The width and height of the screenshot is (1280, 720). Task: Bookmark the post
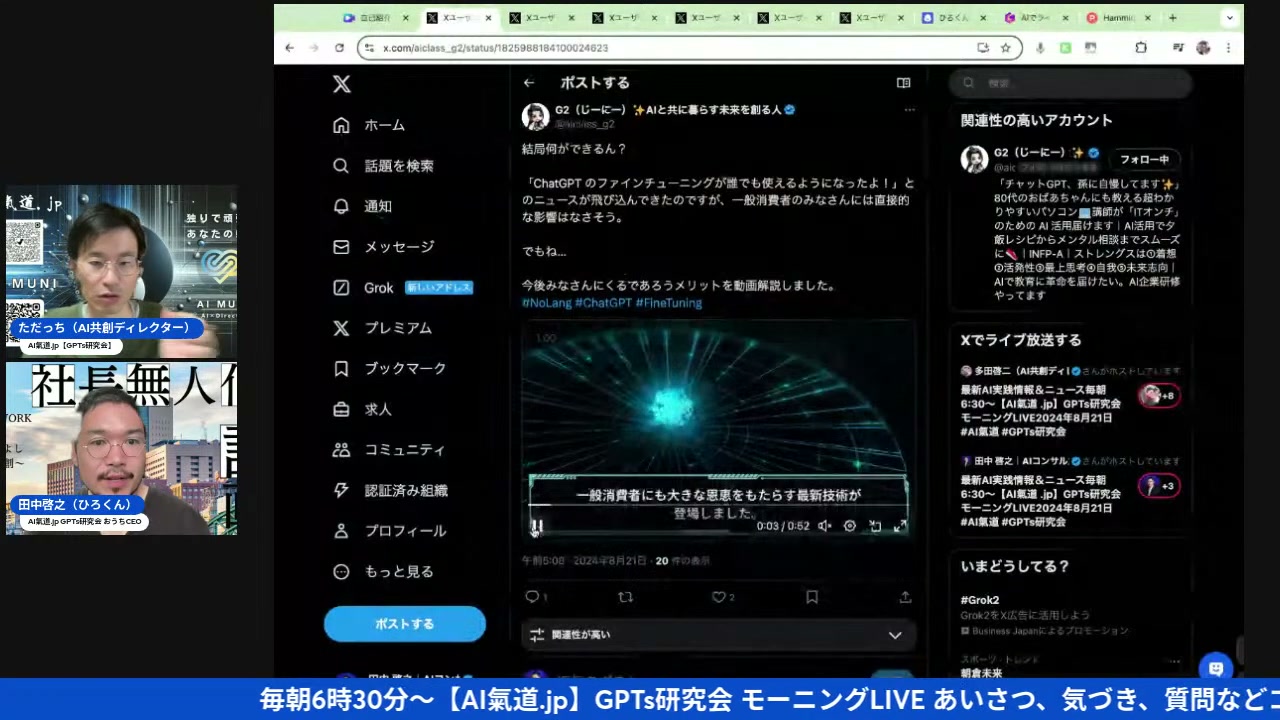click(812, 597)
